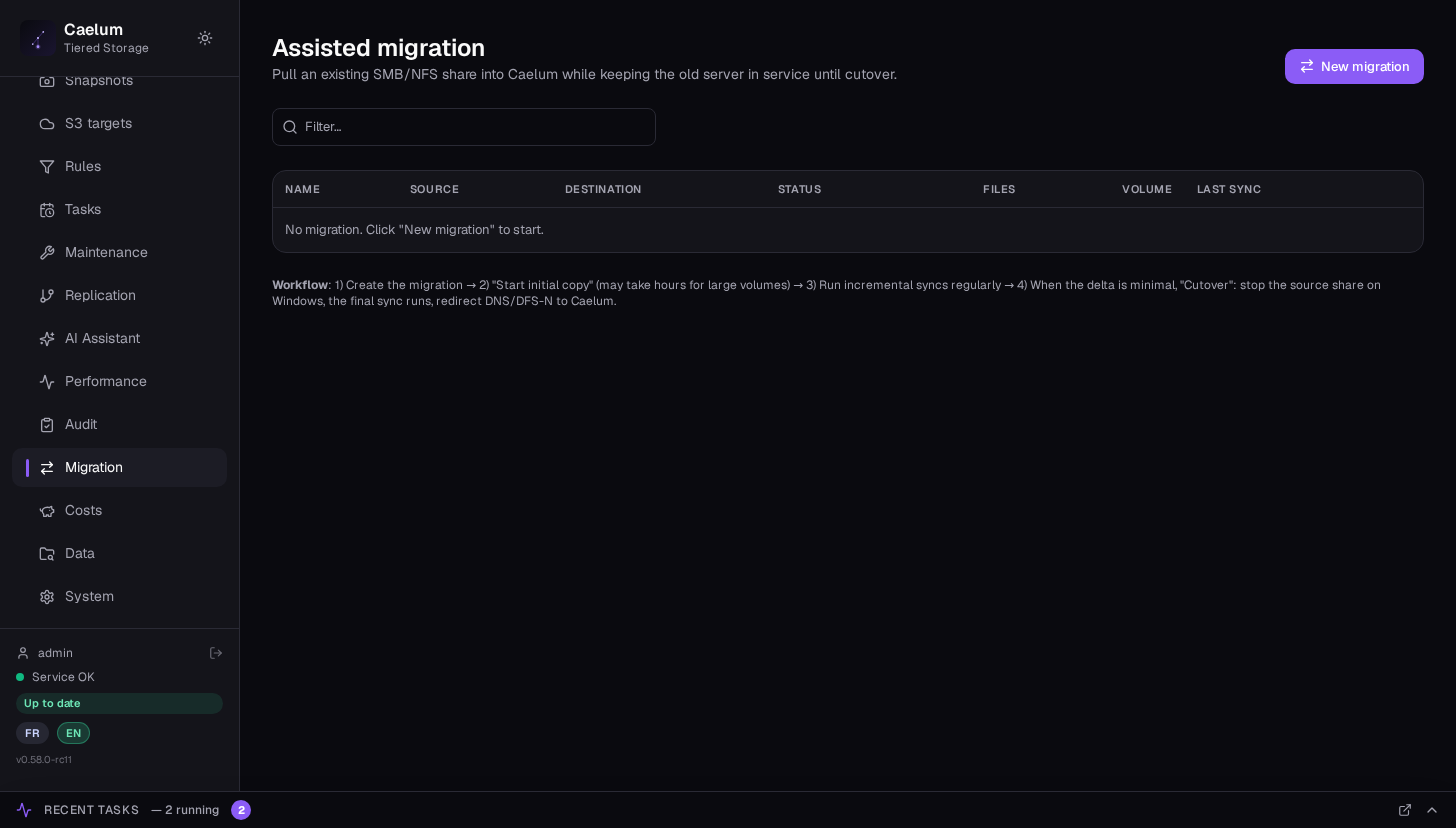Sort by the Name column header
Viewport: 1456px width, 828px height.
coord(302,190)
